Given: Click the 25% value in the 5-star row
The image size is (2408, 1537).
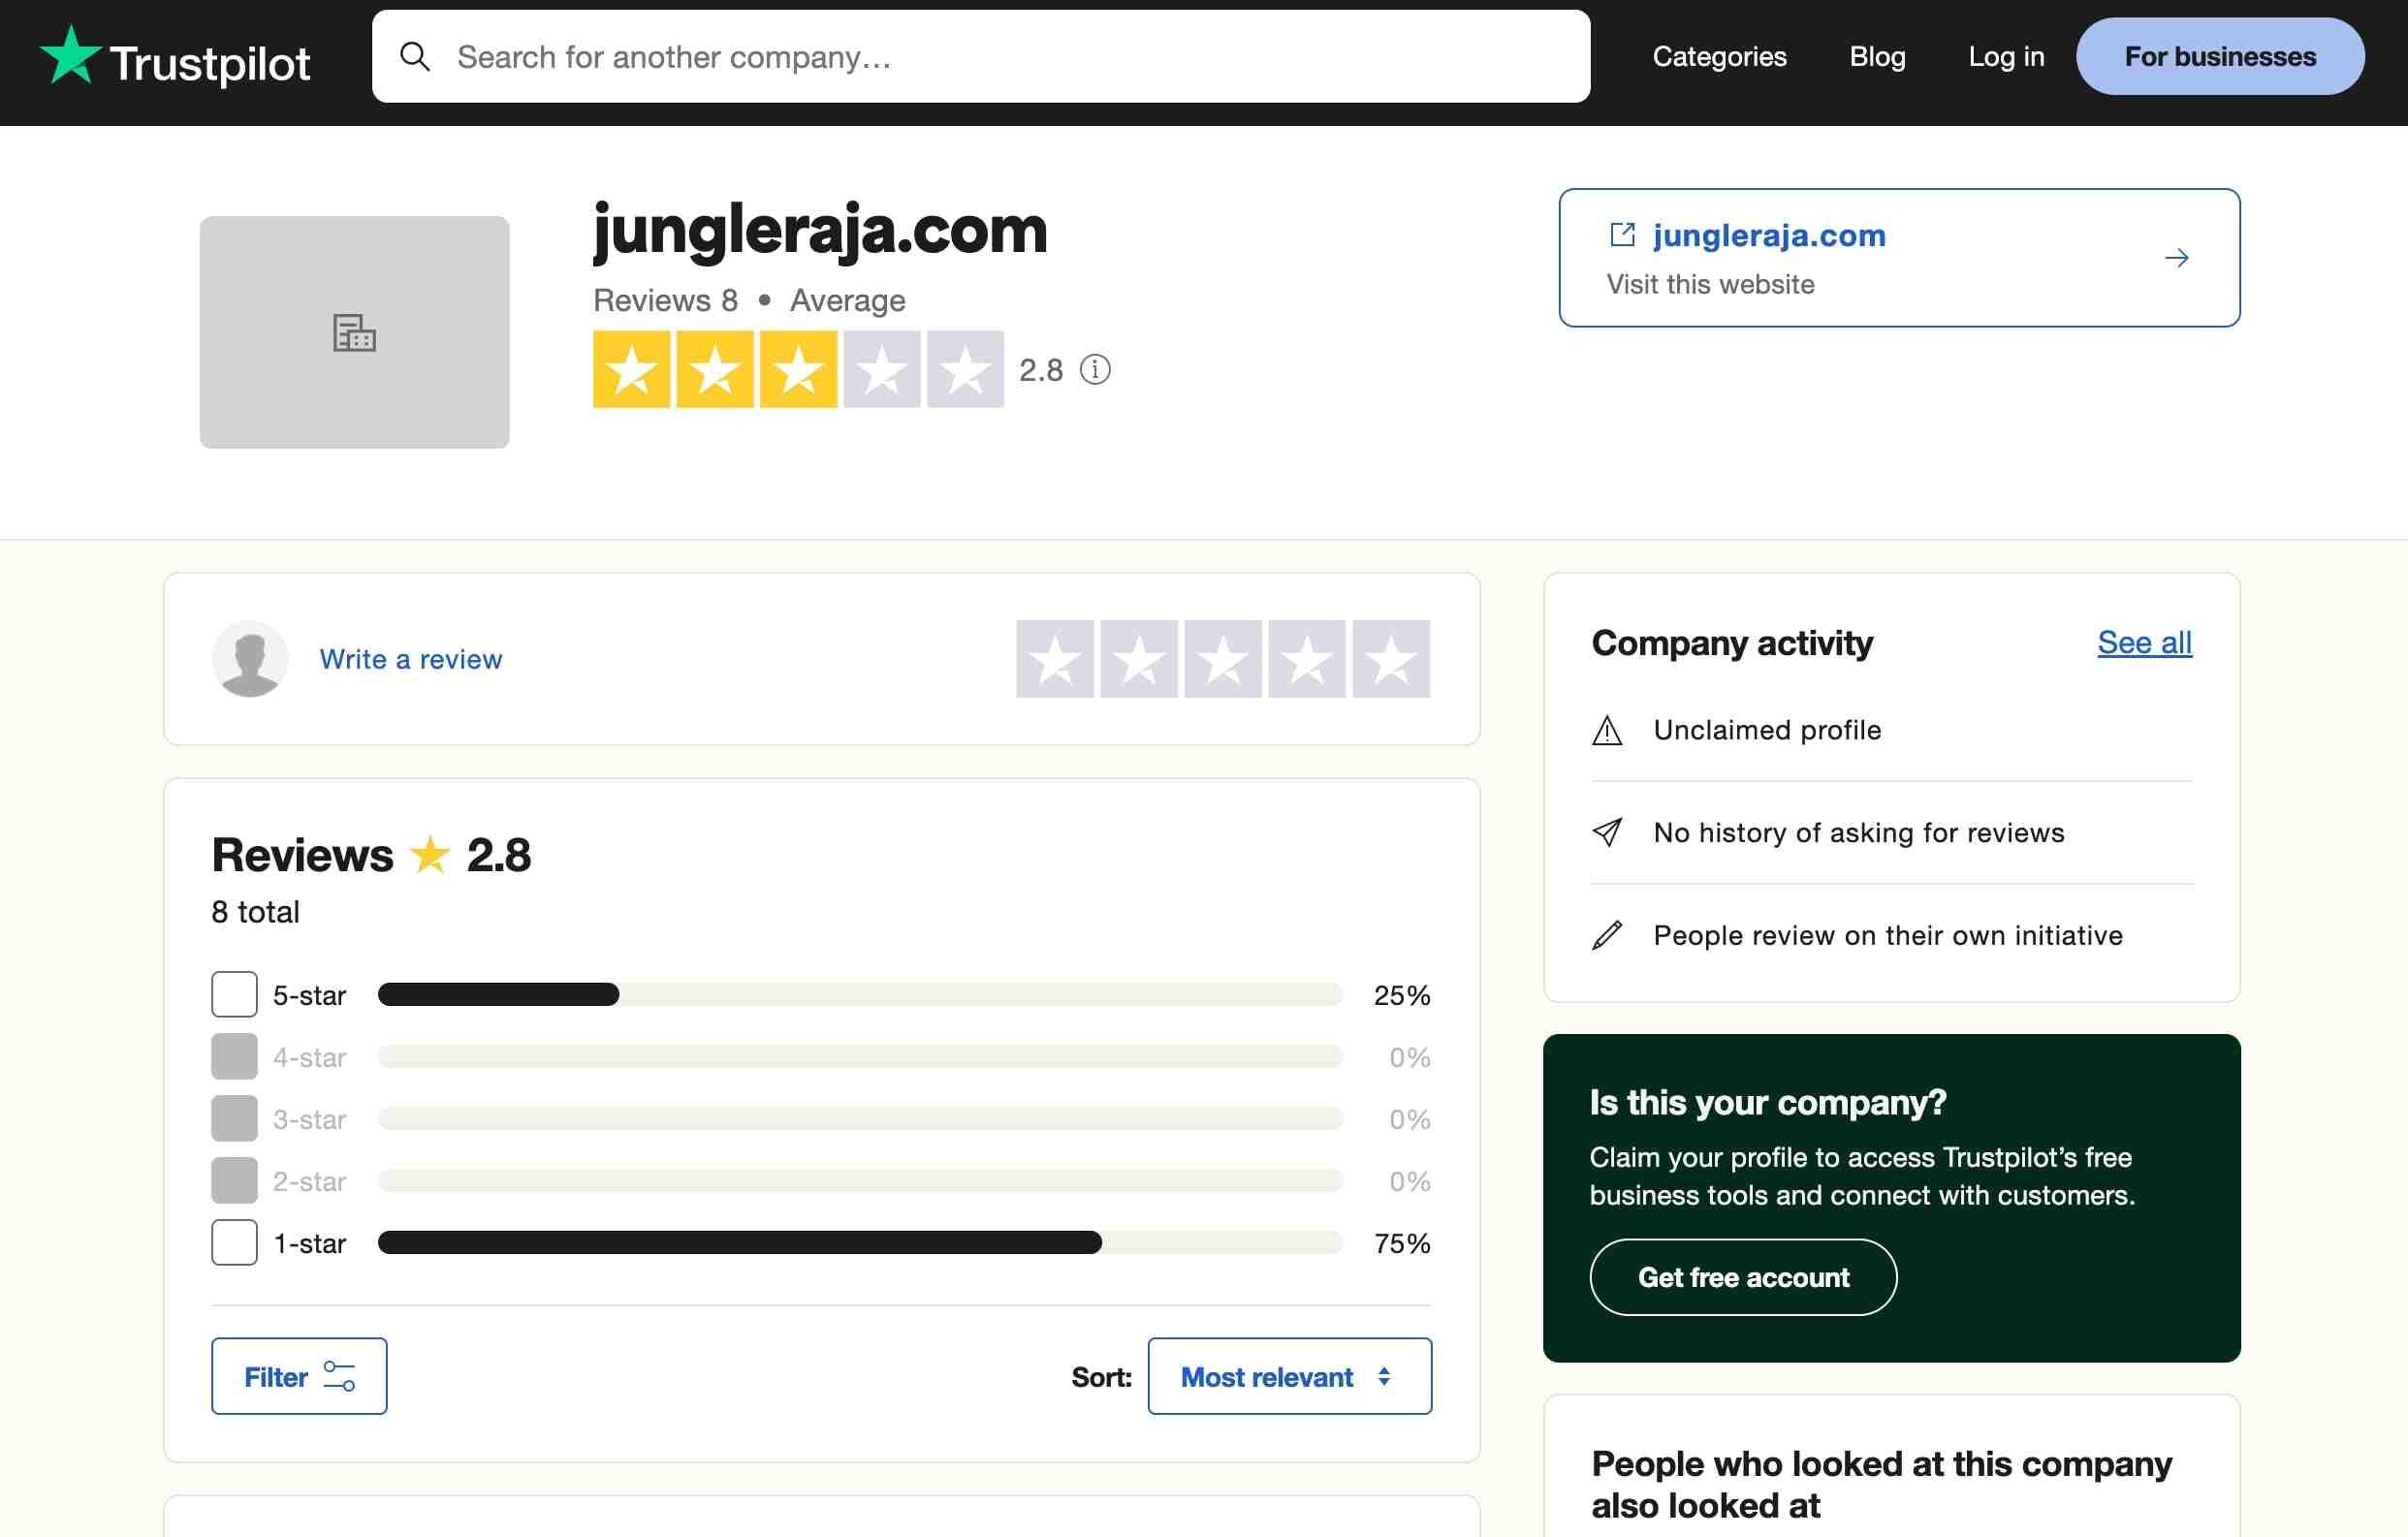Looking at the screenshot, I should click(1402, 995).
